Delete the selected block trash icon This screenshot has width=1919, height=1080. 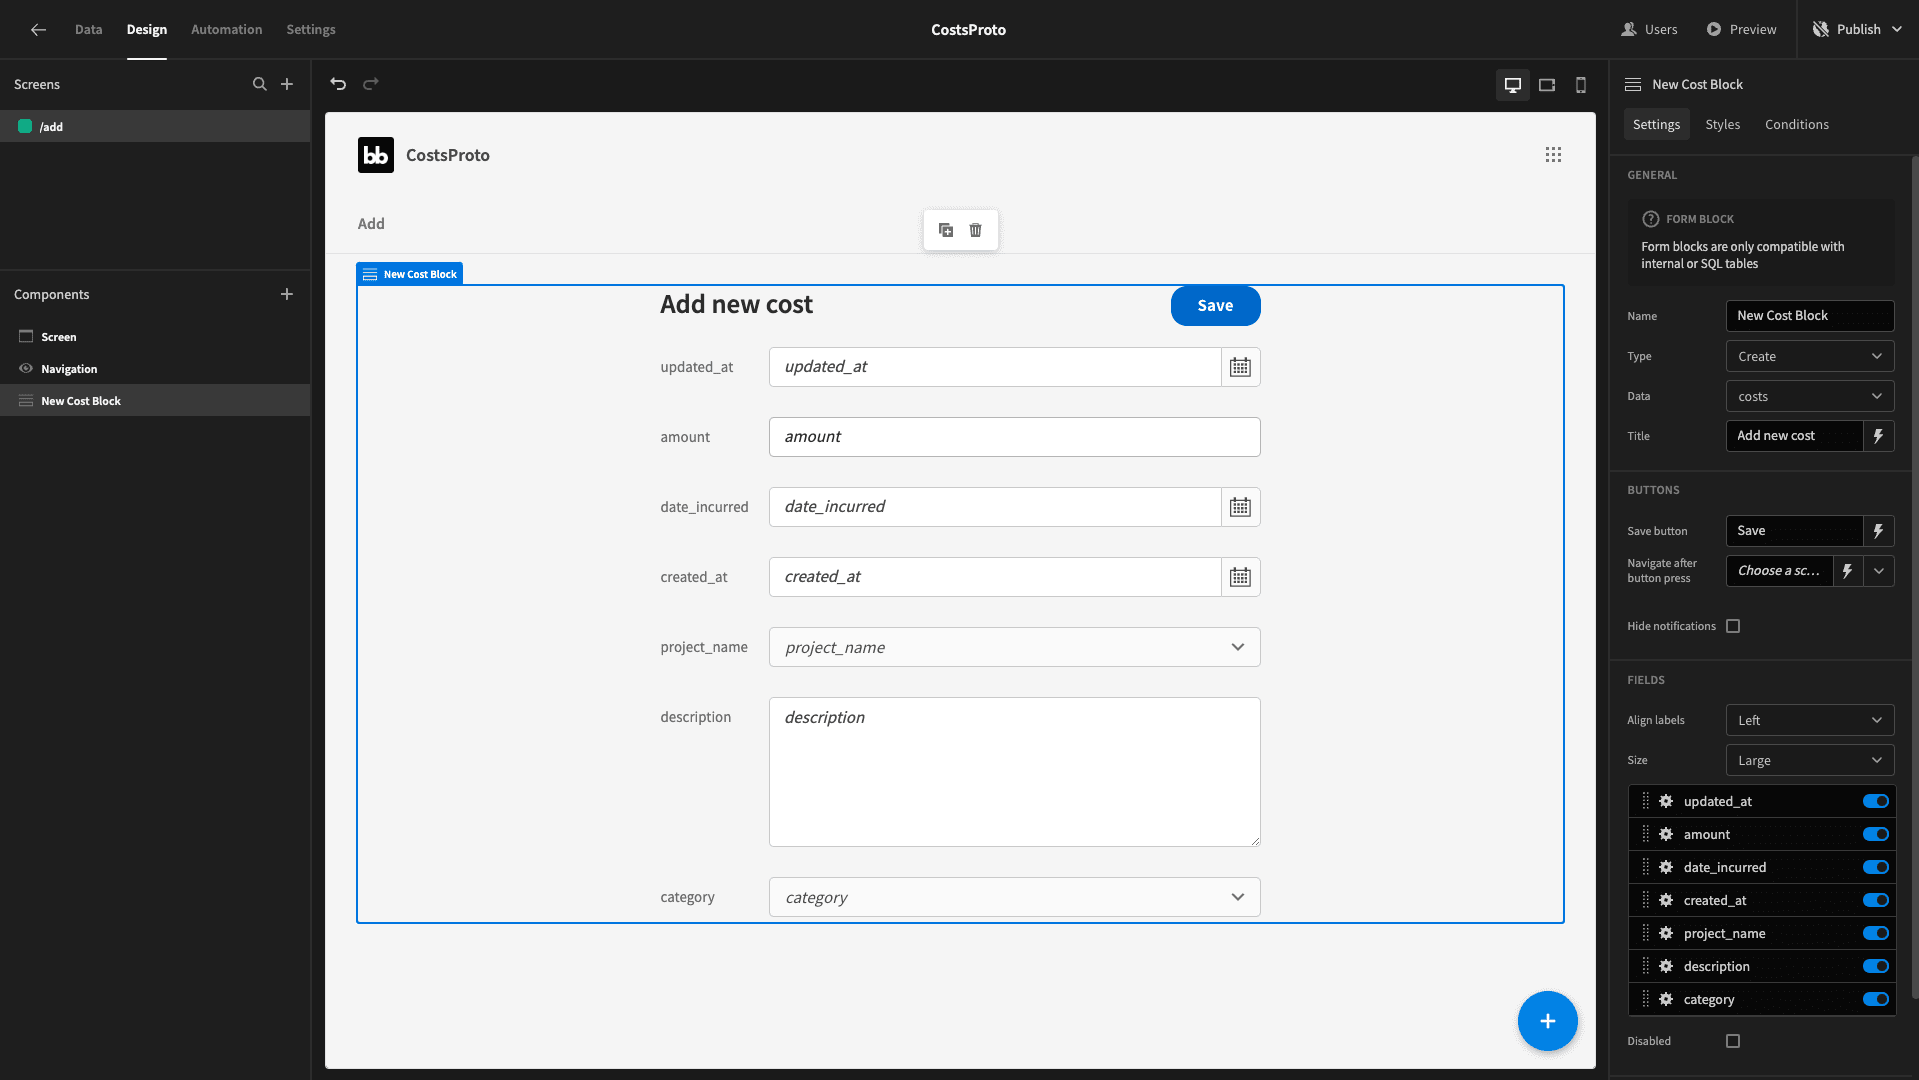click(x=976, y=230)
